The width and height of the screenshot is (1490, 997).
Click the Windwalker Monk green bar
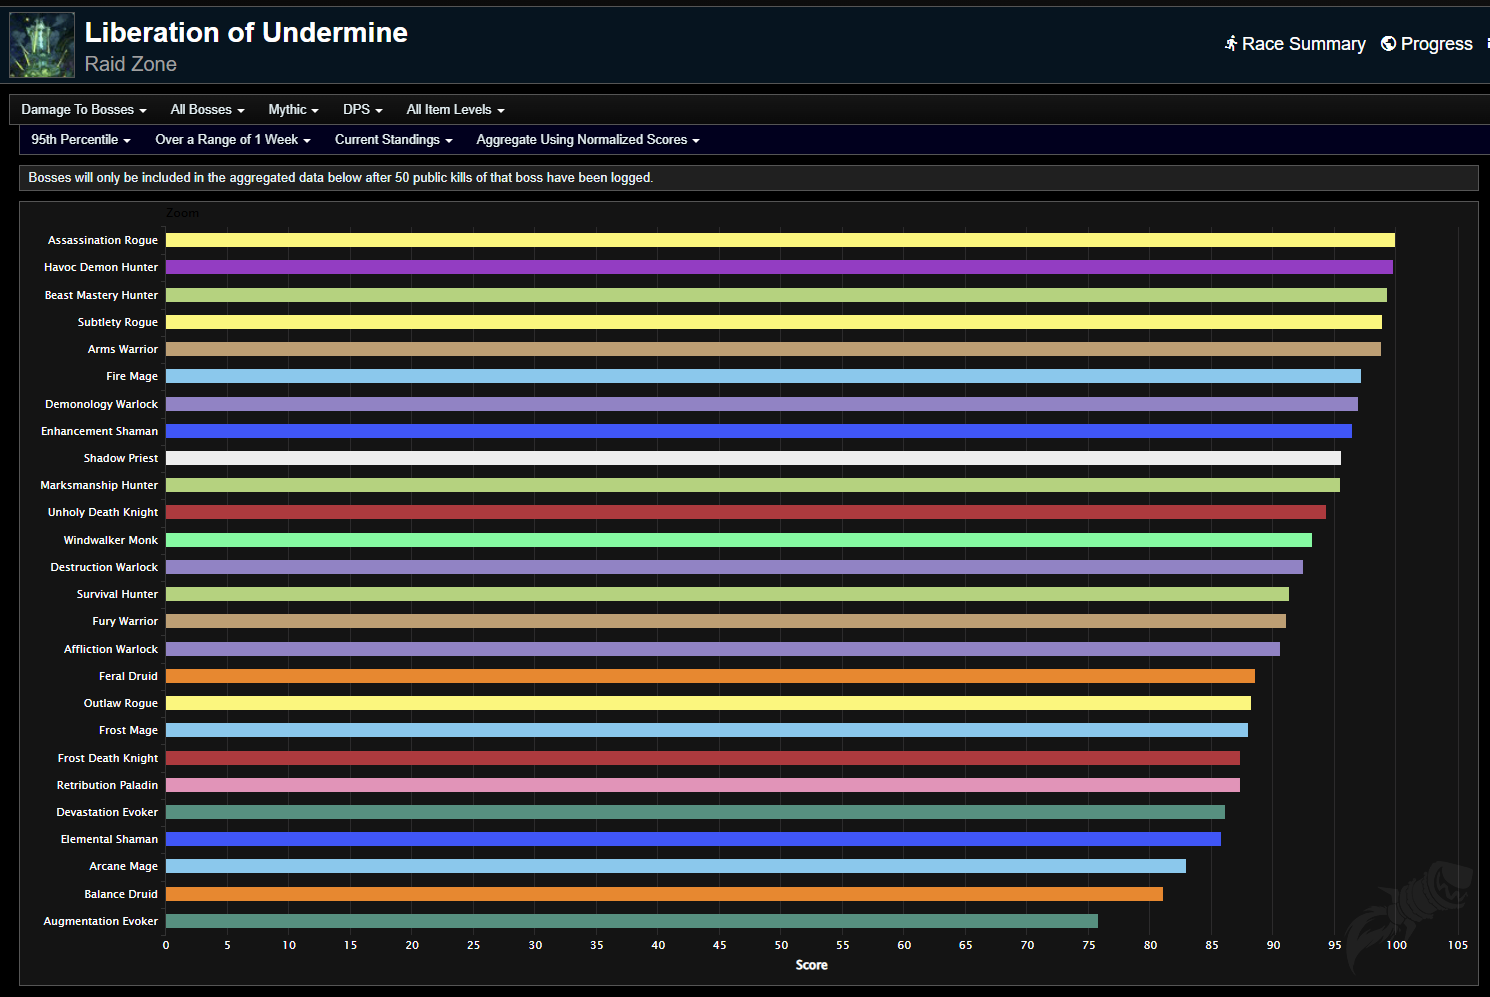pyautogui.click(x=738, y=540)
